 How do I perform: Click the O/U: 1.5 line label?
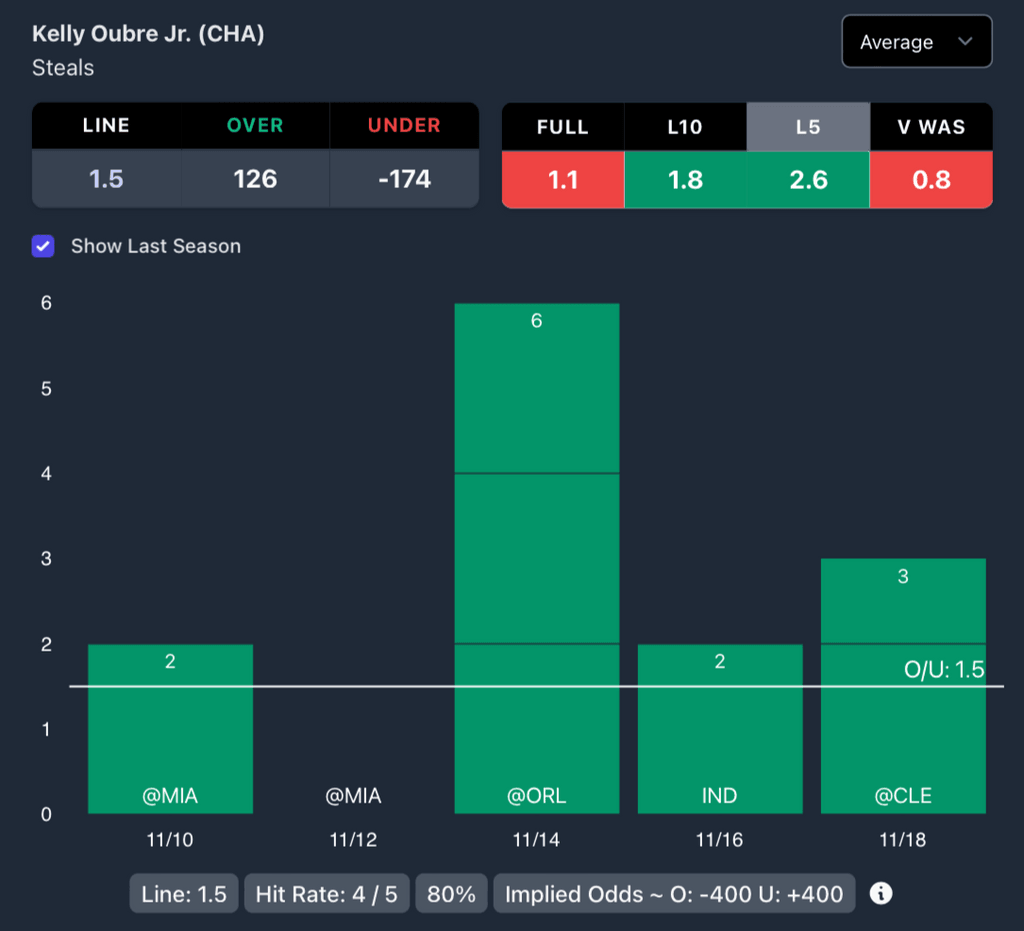tap(944, 669)
